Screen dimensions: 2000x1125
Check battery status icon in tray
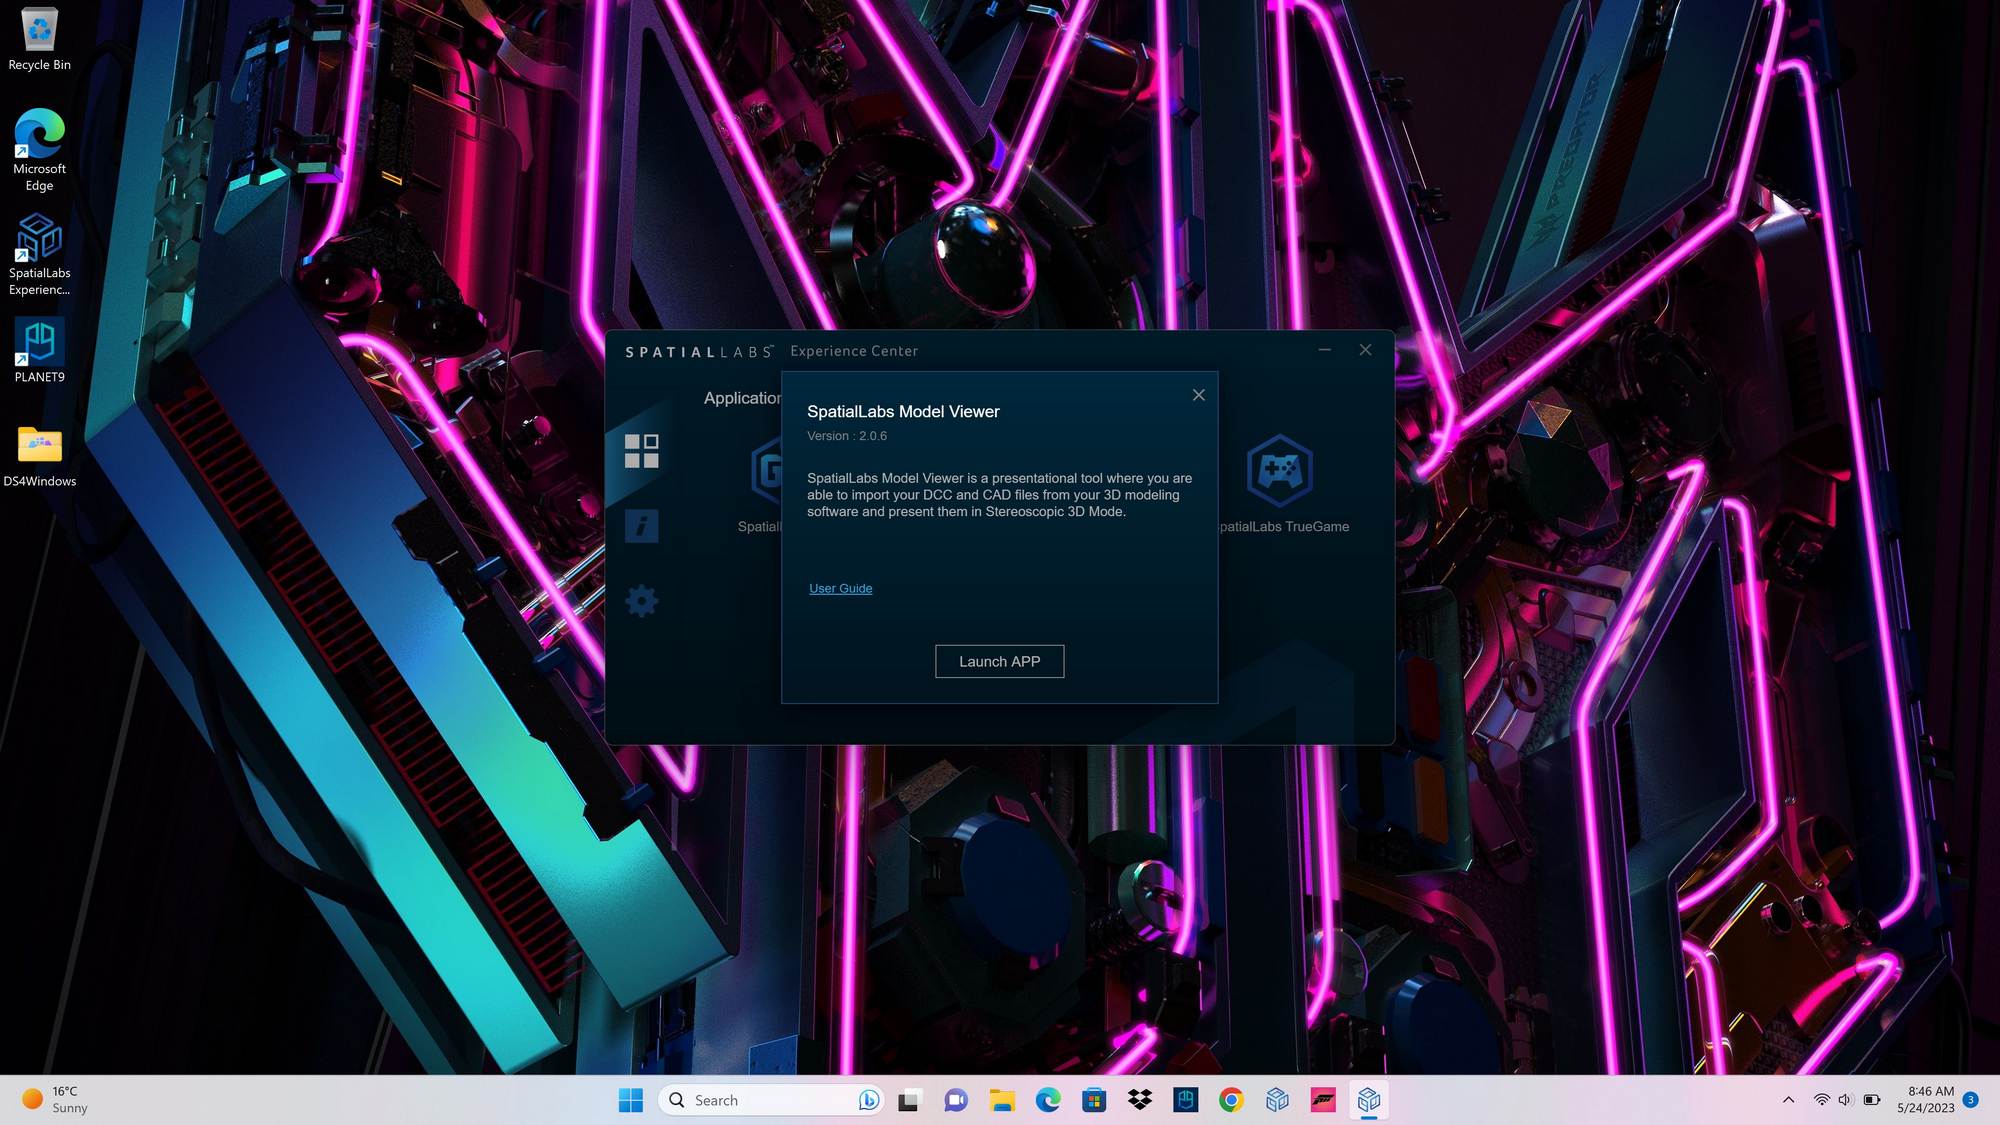coord(1872,1100)
